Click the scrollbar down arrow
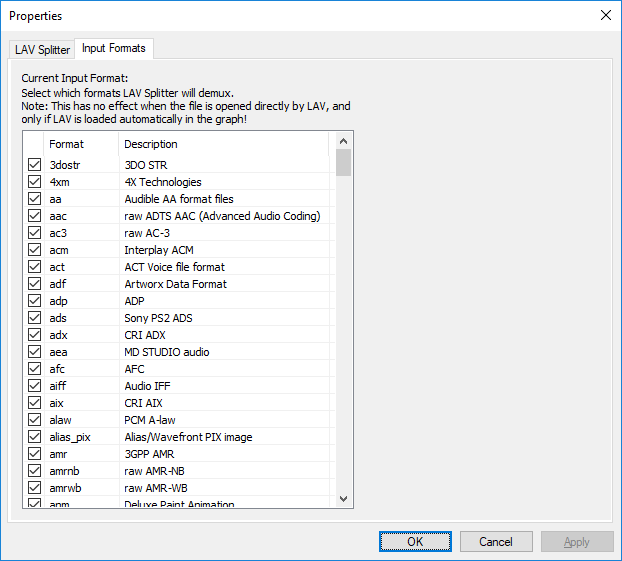The height and width of the screenshot is (561, 622). pos(344,499)
